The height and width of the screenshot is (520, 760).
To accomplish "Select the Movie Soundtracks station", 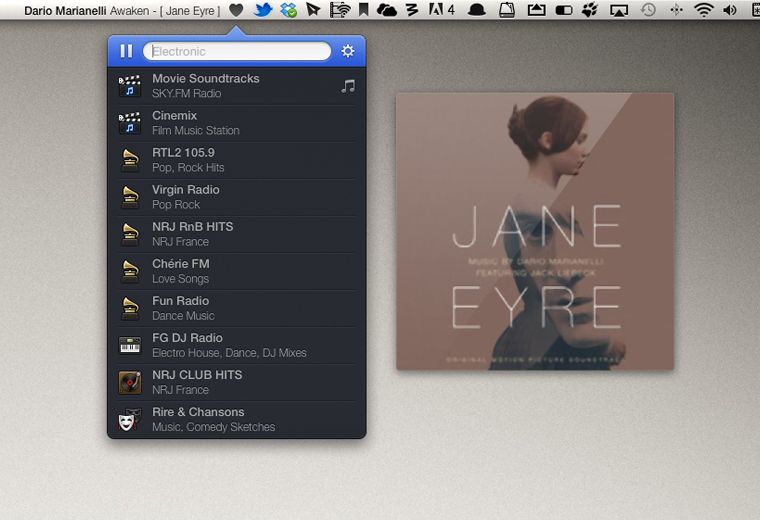I will click(237, 86).
